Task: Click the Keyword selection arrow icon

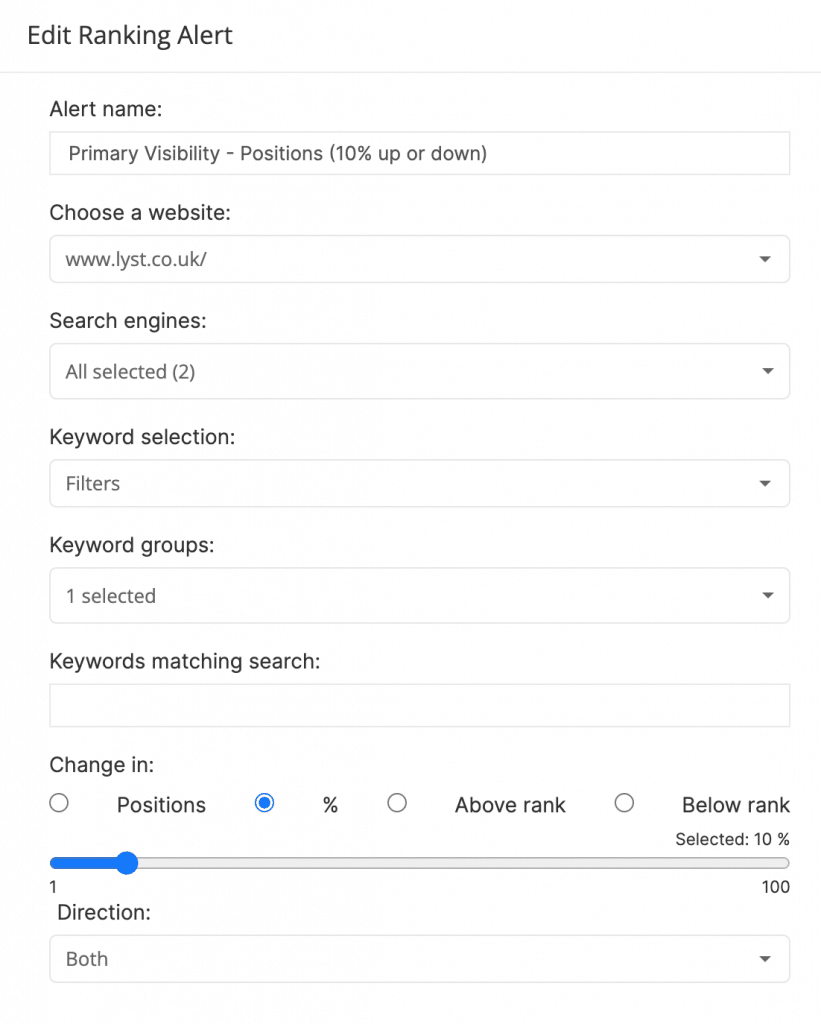Action: pyautogui.click(x=765, y=483)
